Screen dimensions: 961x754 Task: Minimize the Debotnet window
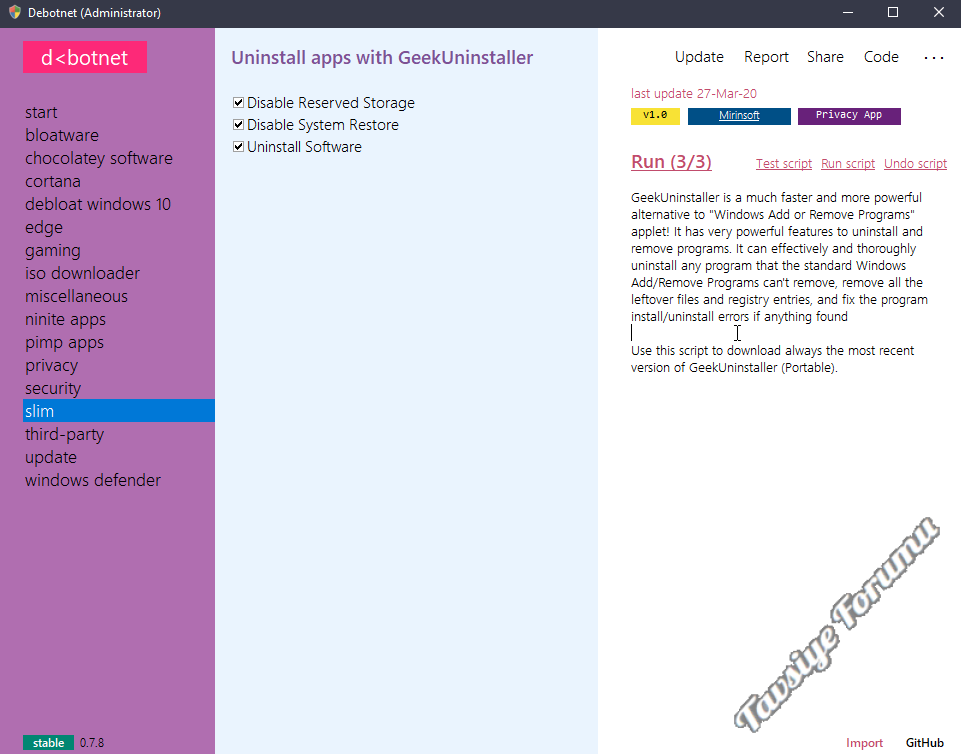(848, 13)
